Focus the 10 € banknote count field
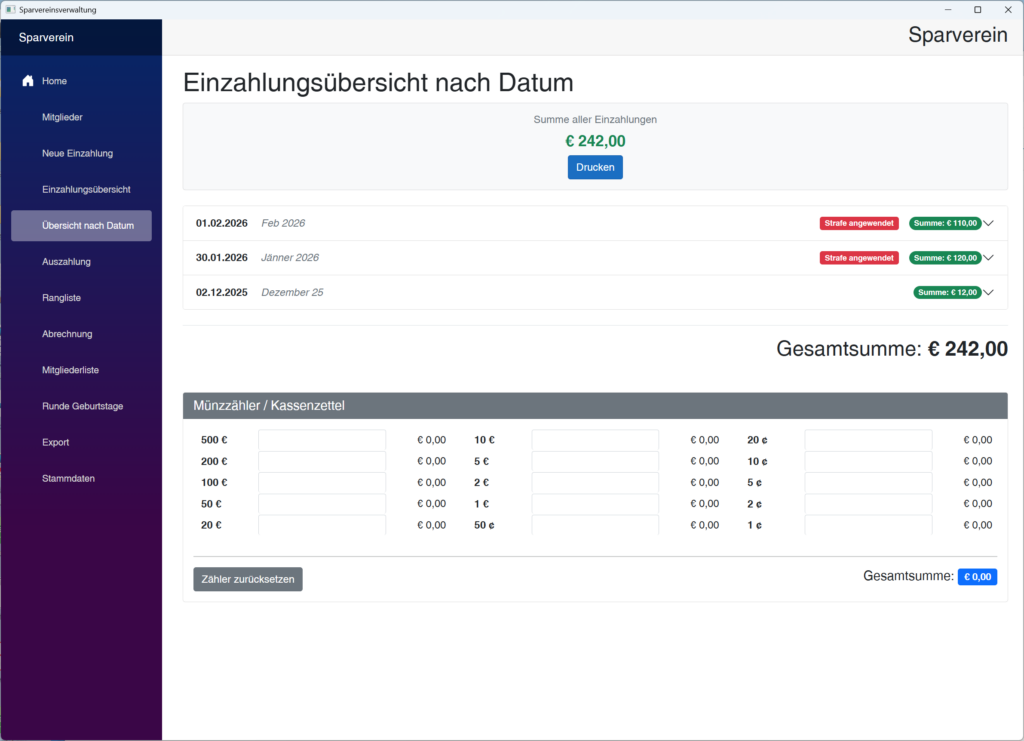The image size is (1024, 741). pyautogui.click(x=594, y=440)
